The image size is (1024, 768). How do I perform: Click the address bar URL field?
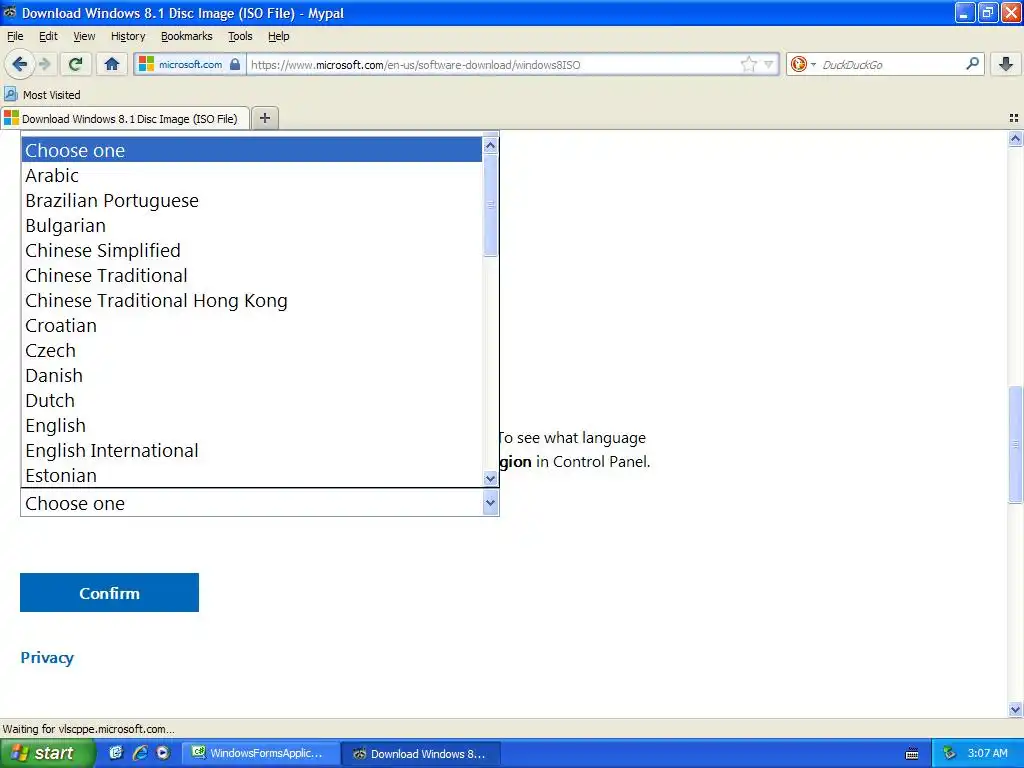click(493, 64)
